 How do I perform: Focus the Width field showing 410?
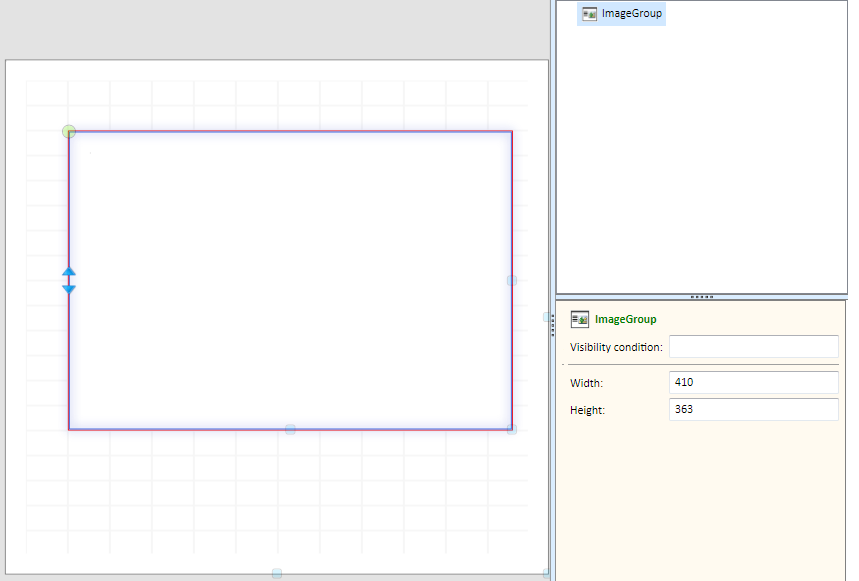pyautogui.click(x=753, y=383)
